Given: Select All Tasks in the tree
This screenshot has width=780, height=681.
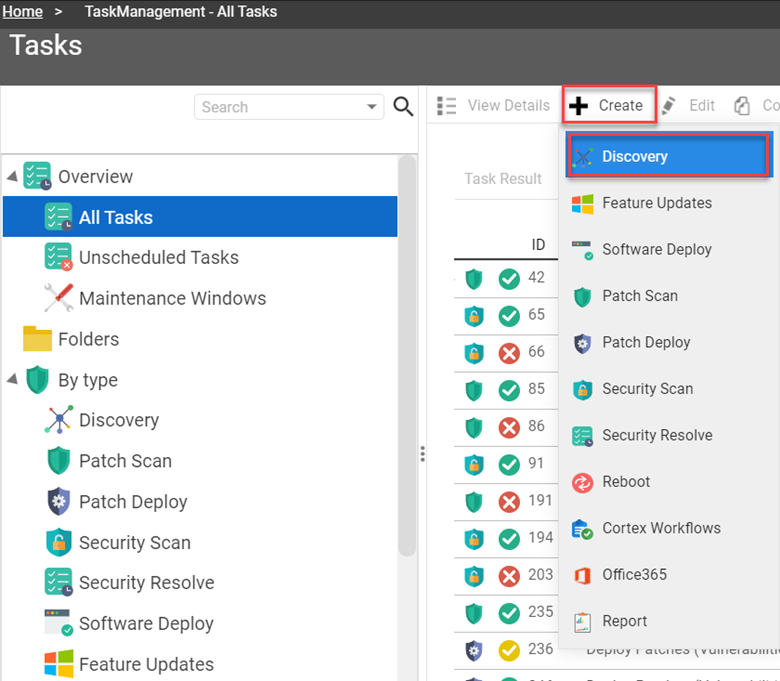Looking at the screenshot, I should point(200,217).
